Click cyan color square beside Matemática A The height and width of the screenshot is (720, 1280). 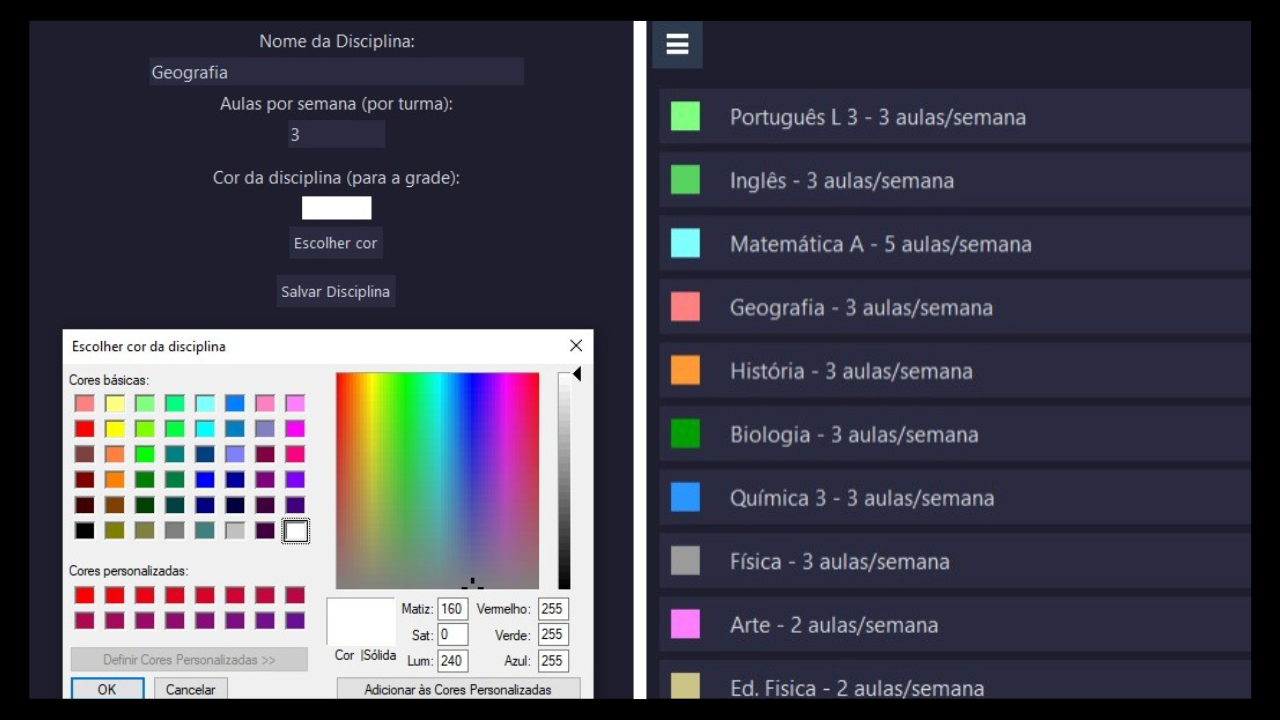tap(685, 244)
